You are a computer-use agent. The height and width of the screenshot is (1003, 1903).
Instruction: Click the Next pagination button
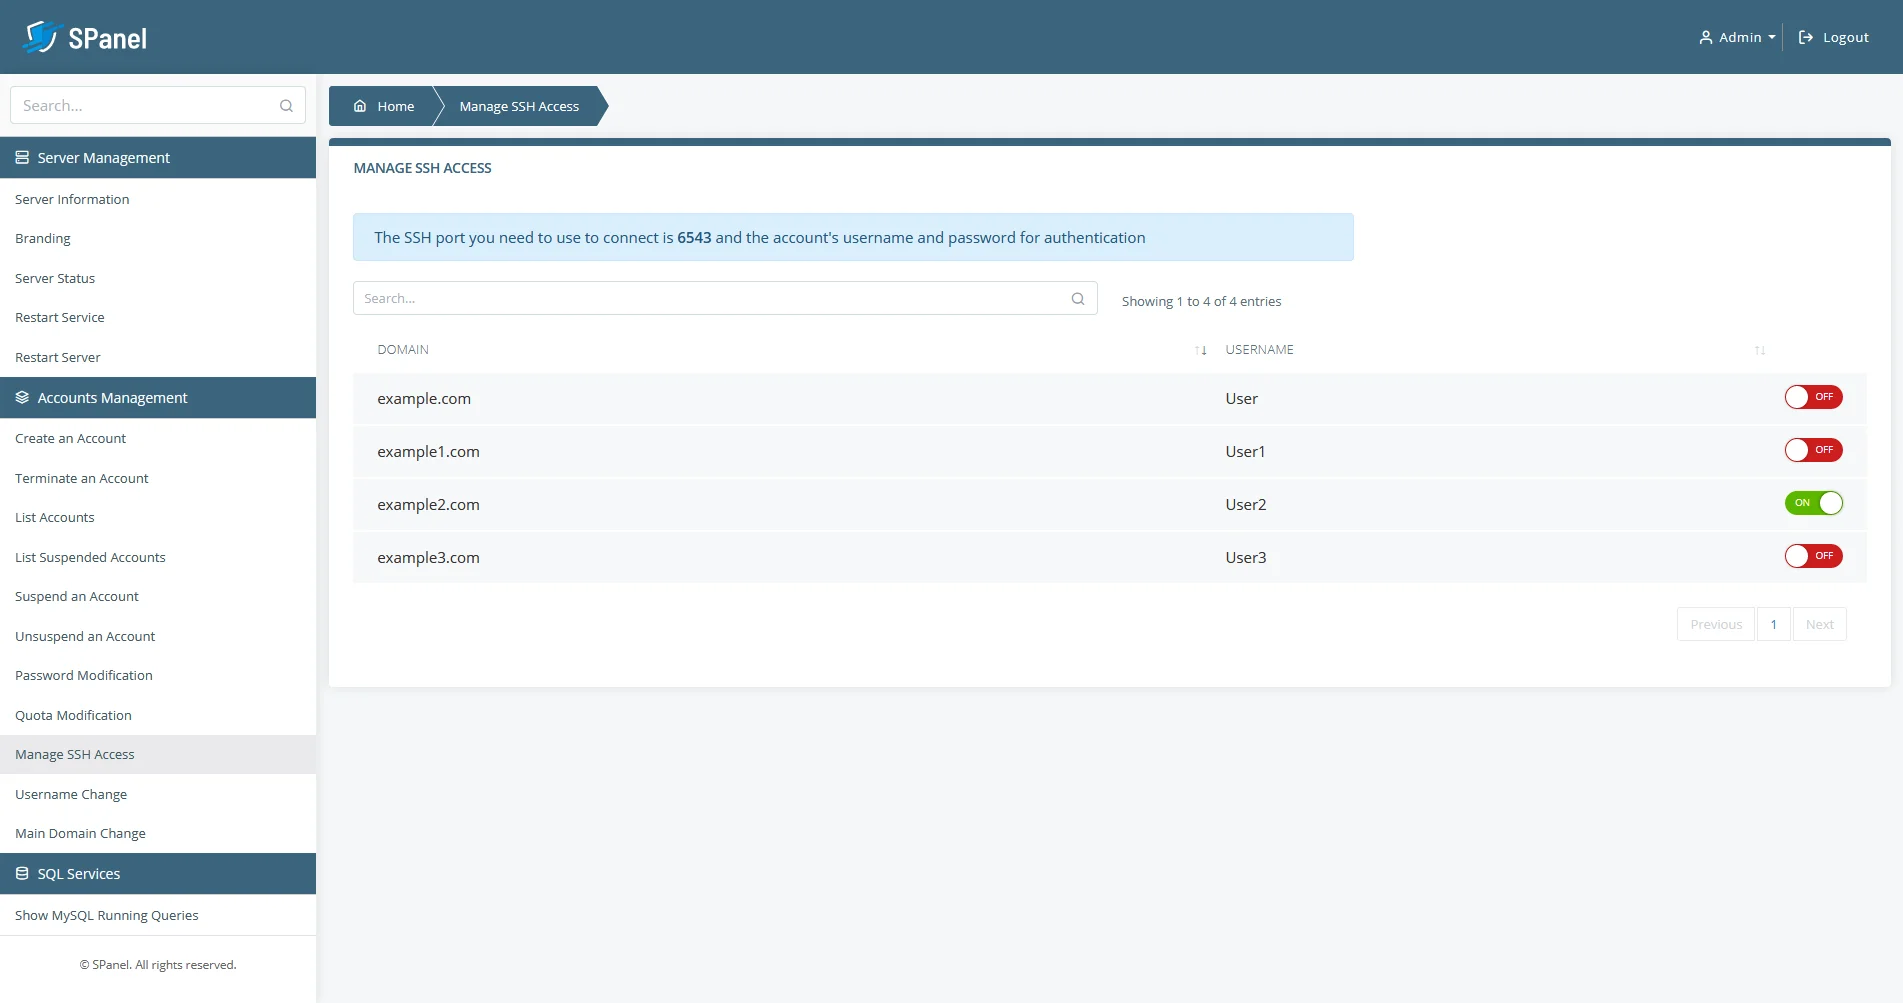[1819, 623]
